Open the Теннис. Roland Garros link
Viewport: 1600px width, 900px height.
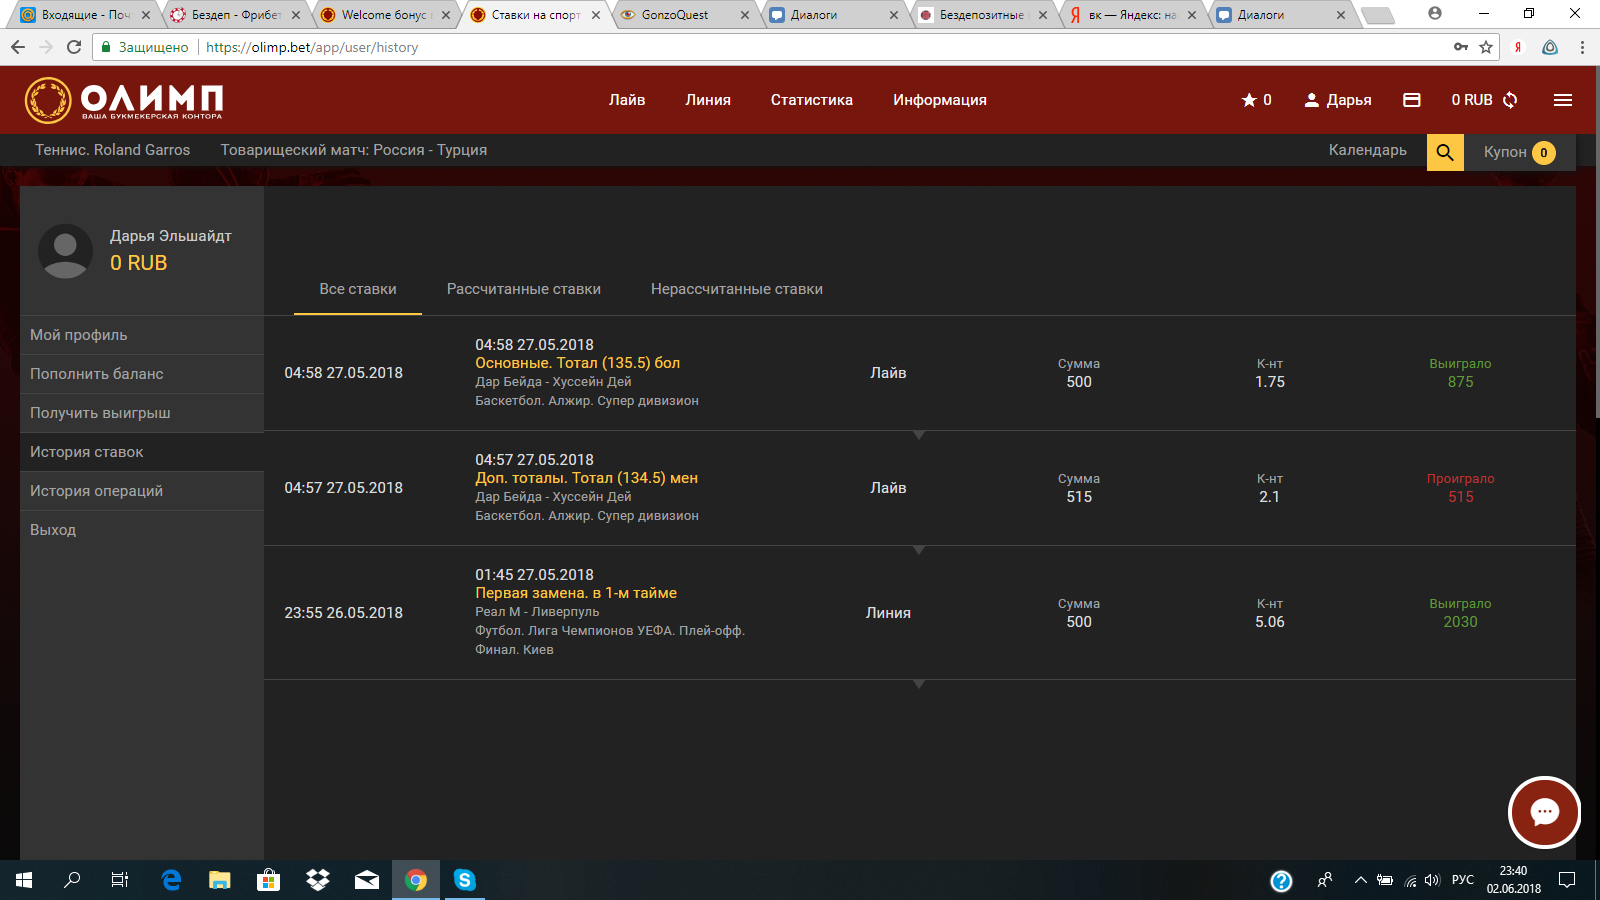(x=113, y=150)
